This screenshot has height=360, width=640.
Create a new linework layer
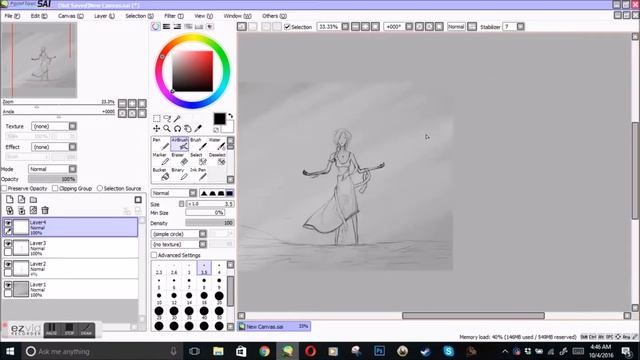(21, 199)
